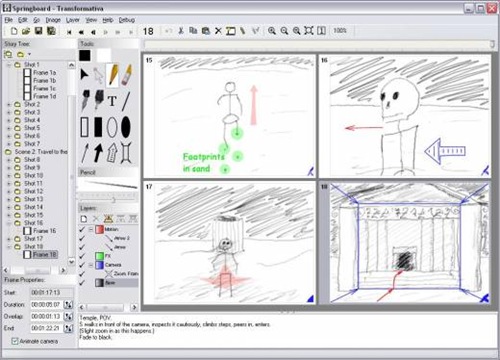
Task: Open the folder icon dropdown arrow
Action: (29, 54)
